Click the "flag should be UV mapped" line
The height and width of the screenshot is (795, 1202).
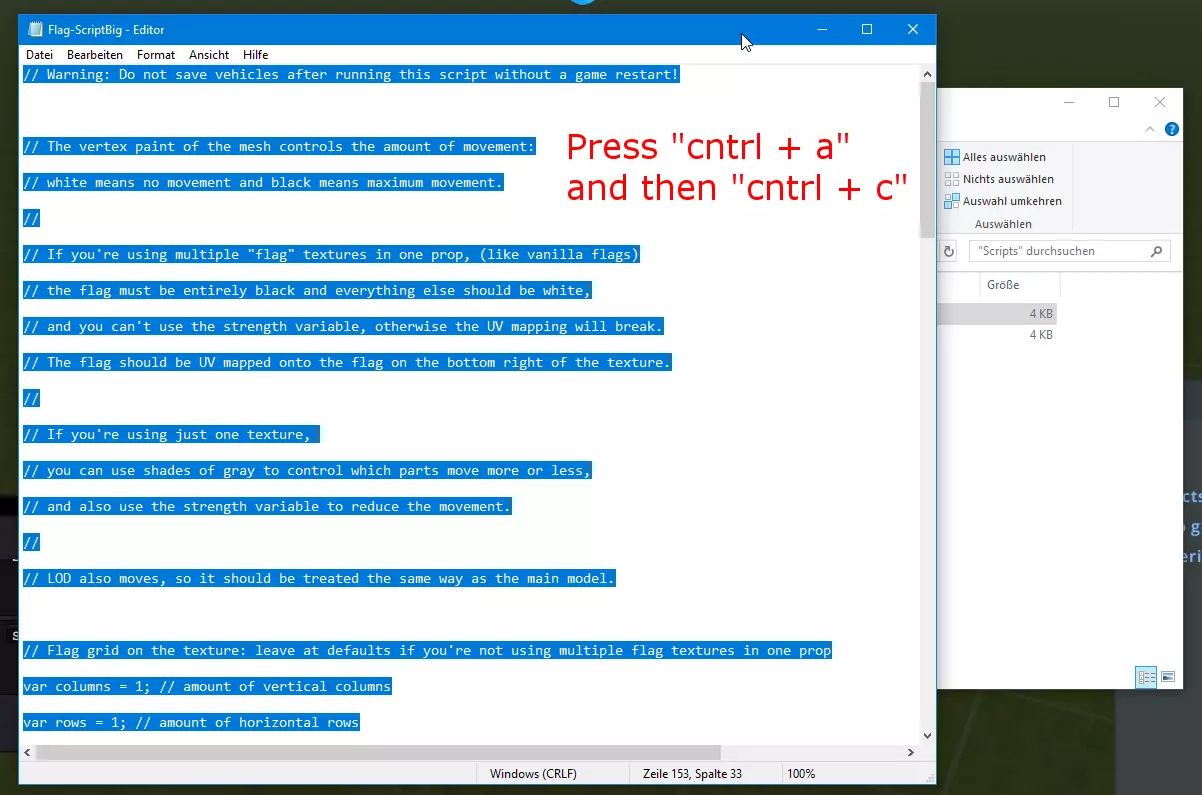point(347,362)
